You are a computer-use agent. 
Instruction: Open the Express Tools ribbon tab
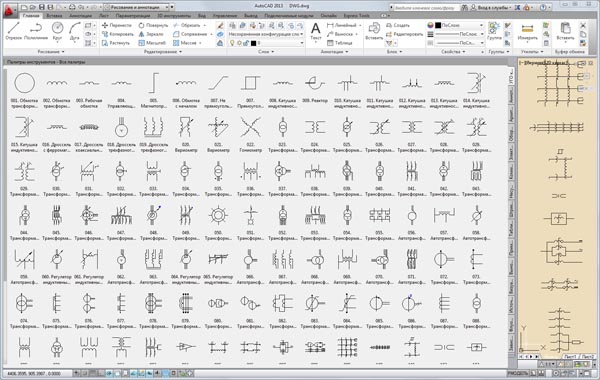[357, 16]
